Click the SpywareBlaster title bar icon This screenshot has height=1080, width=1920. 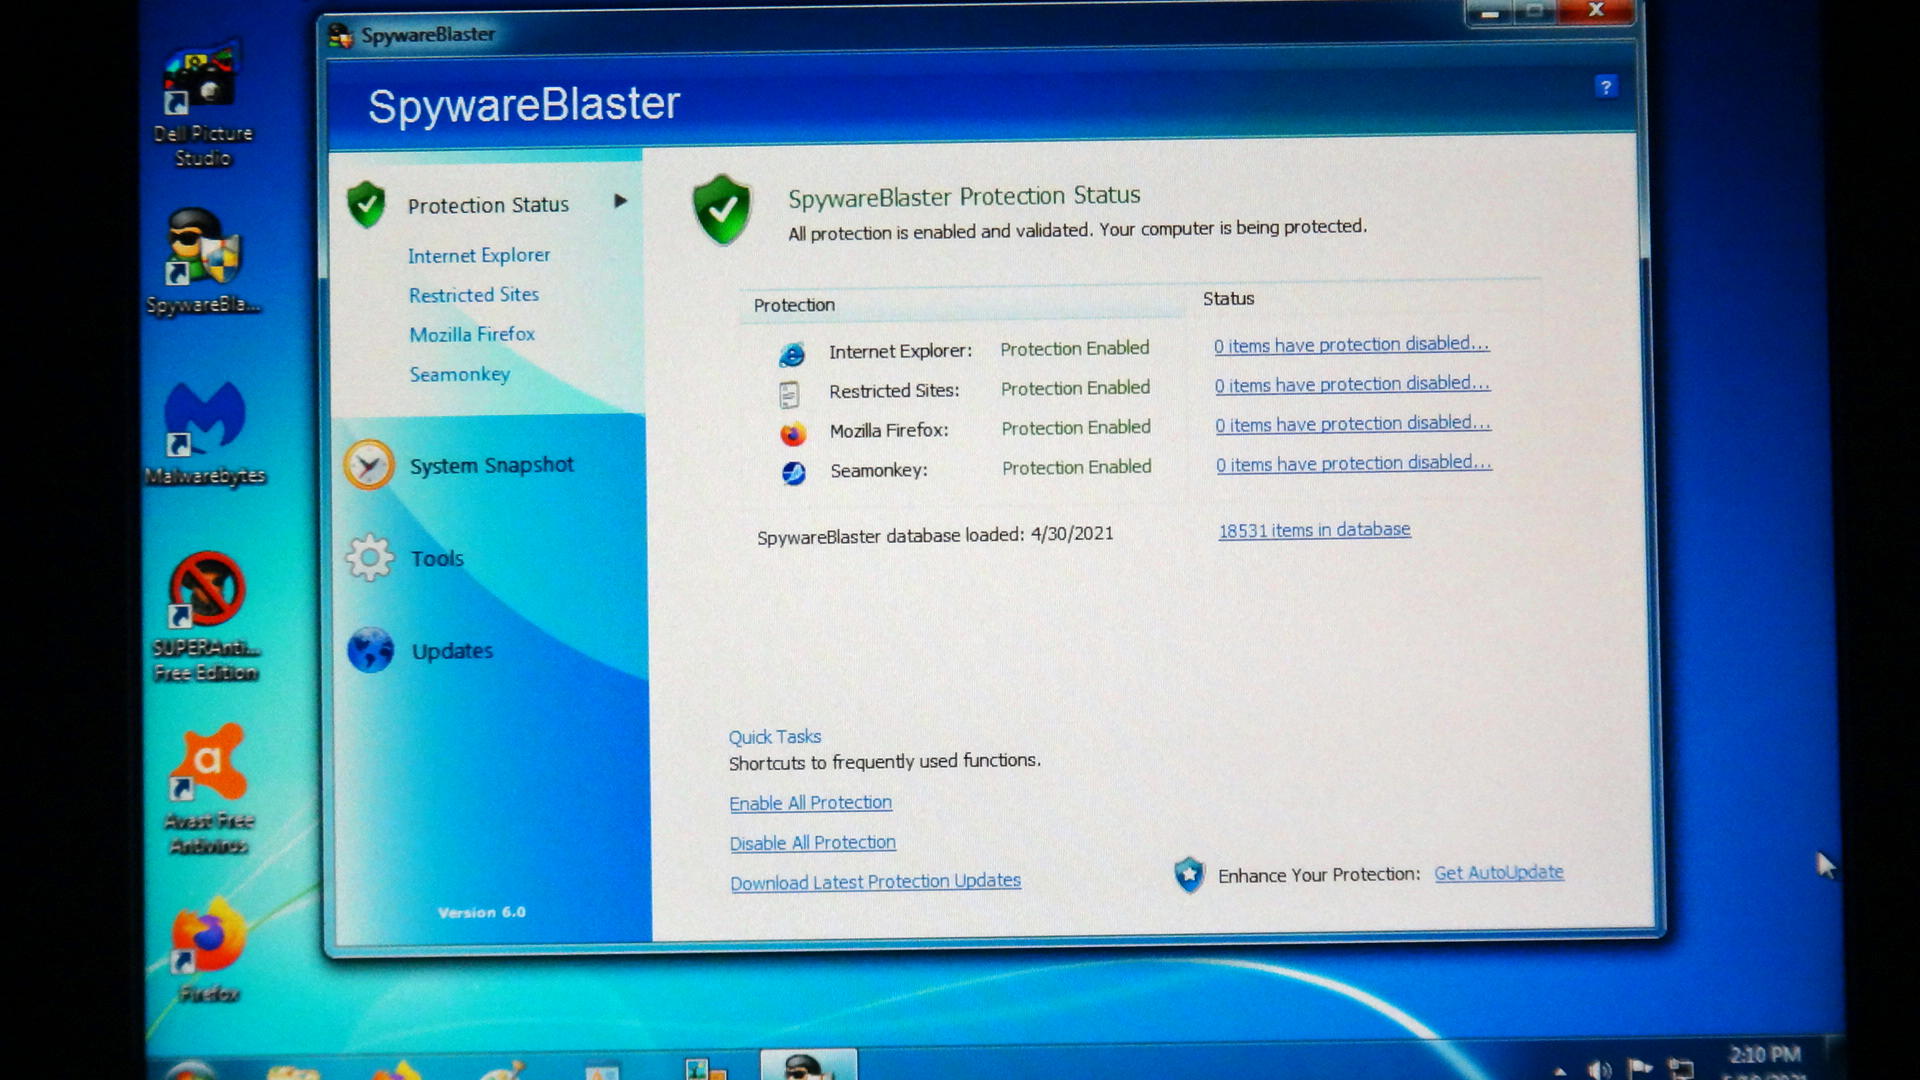pos(341,36)
